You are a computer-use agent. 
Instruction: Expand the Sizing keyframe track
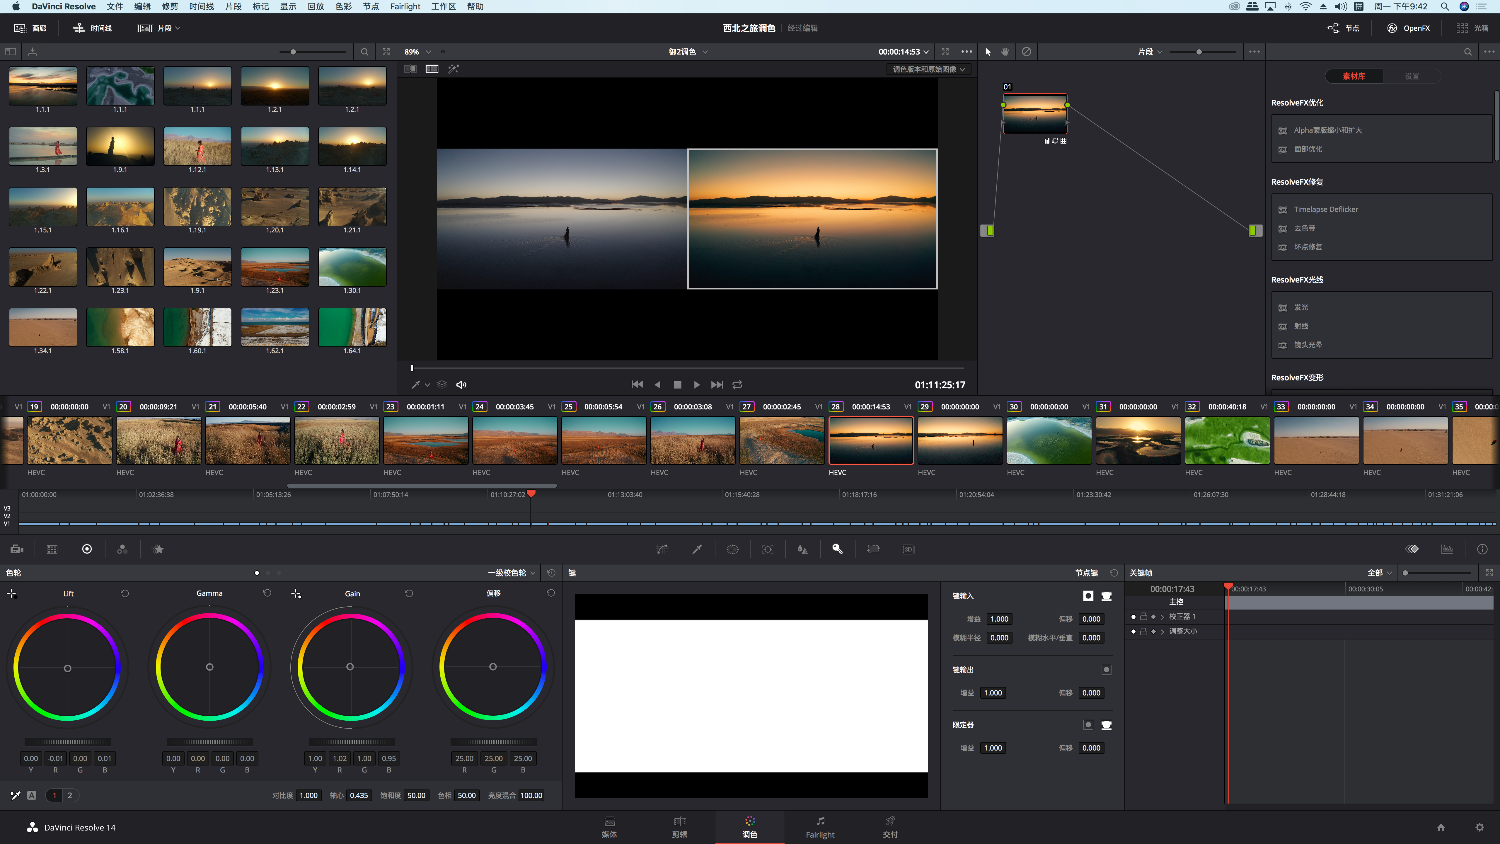point(1162,631)
